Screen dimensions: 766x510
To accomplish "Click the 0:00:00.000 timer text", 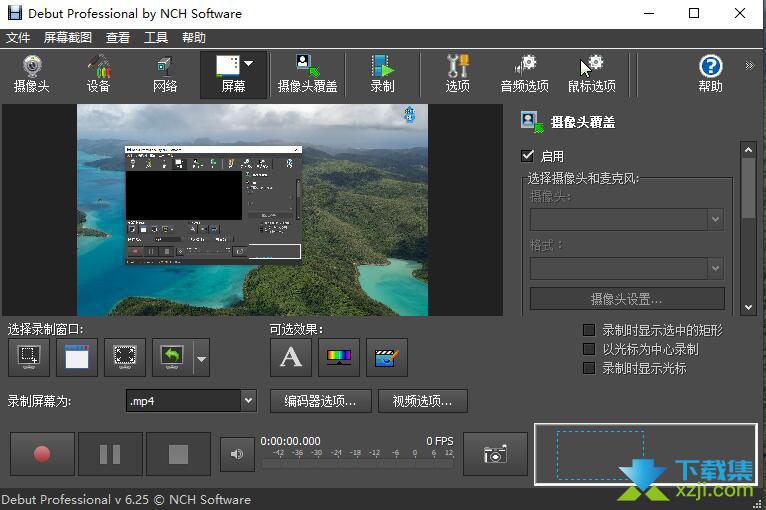I will [290, 441].
